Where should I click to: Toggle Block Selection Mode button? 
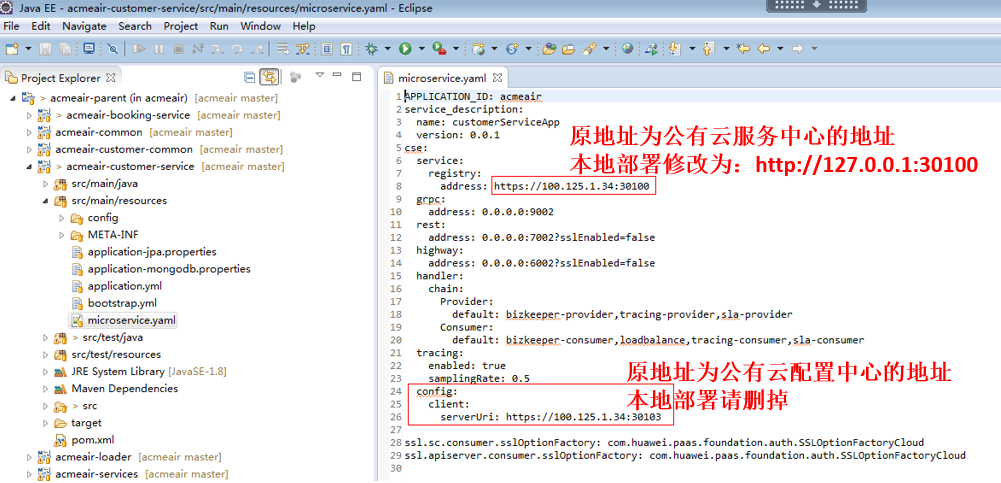(327, 48)
